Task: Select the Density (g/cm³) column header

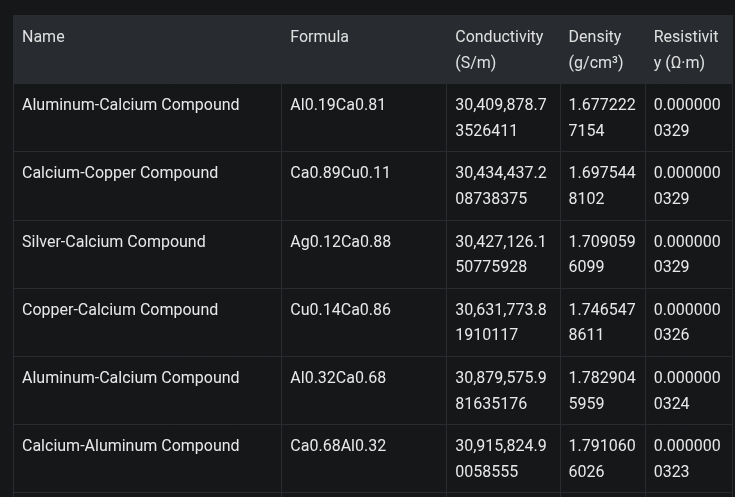Action: coord(596,49)
